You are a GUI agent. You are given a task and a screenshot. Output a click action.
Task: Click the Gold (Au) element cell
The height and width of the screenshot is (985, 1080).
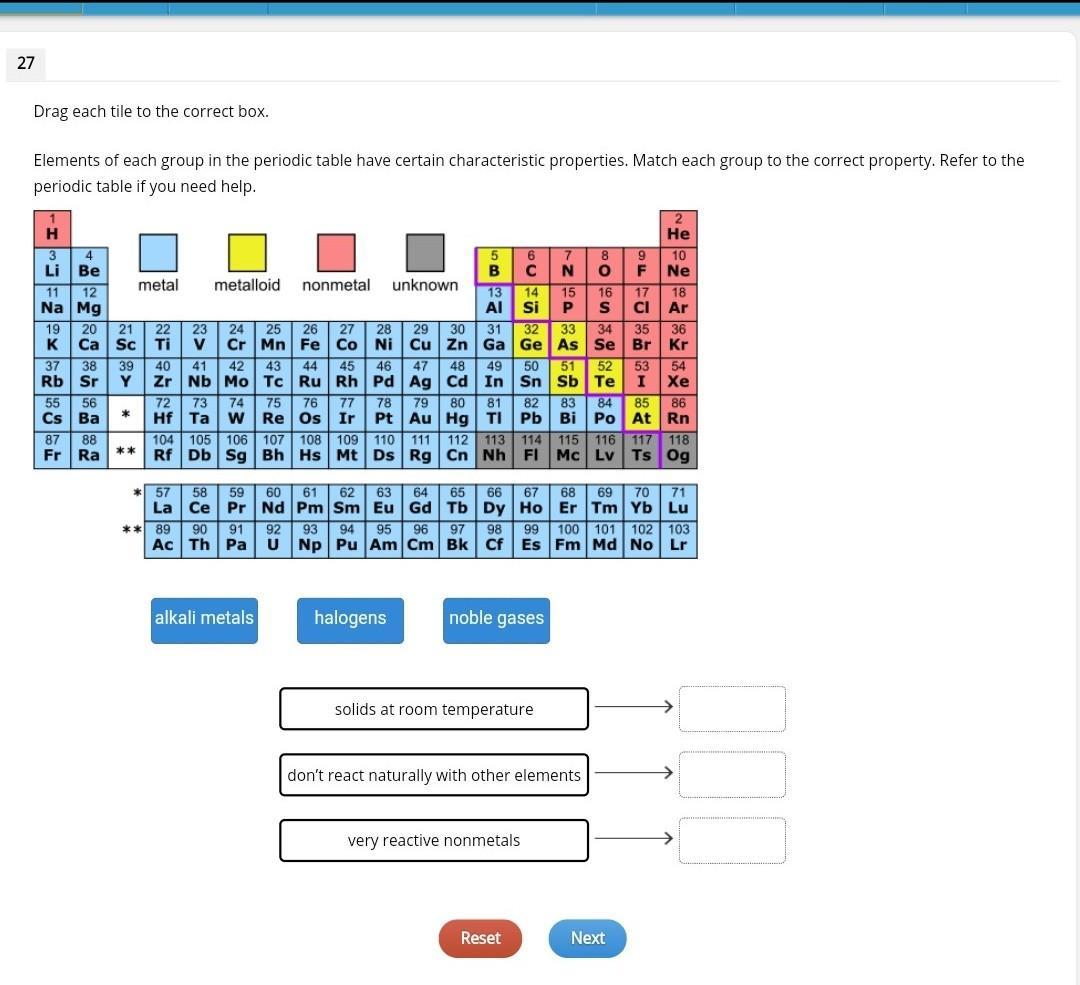click(420, 412)
